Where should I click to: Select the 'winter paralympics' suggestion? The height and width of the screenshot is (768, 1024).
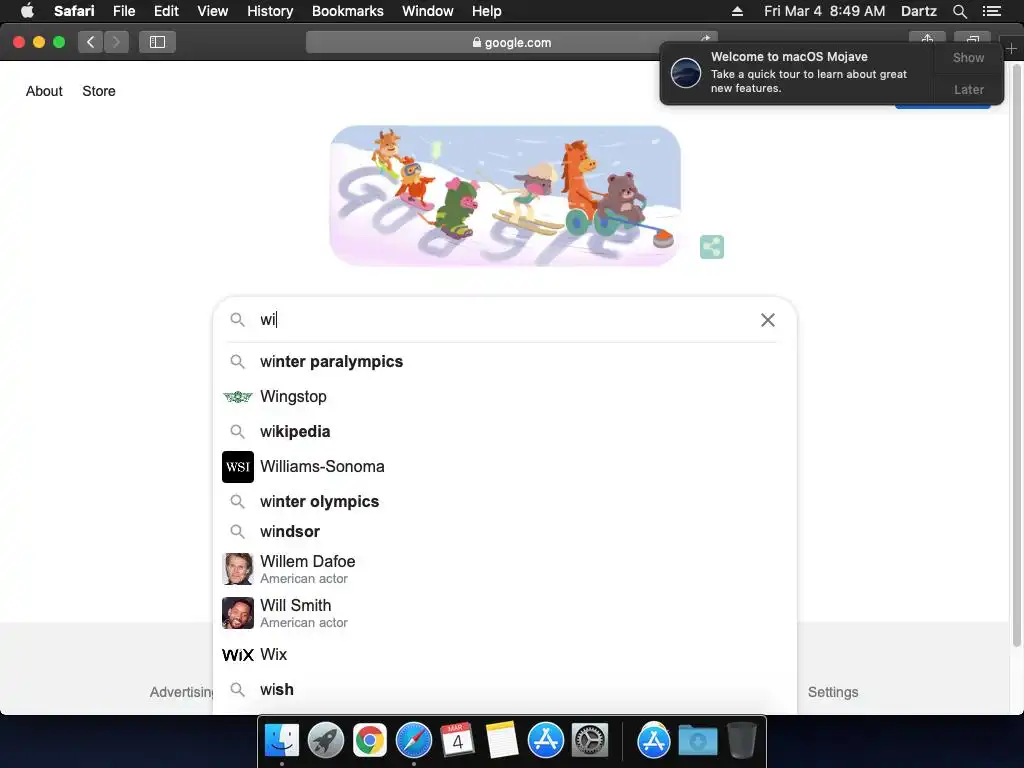[505, 362]
